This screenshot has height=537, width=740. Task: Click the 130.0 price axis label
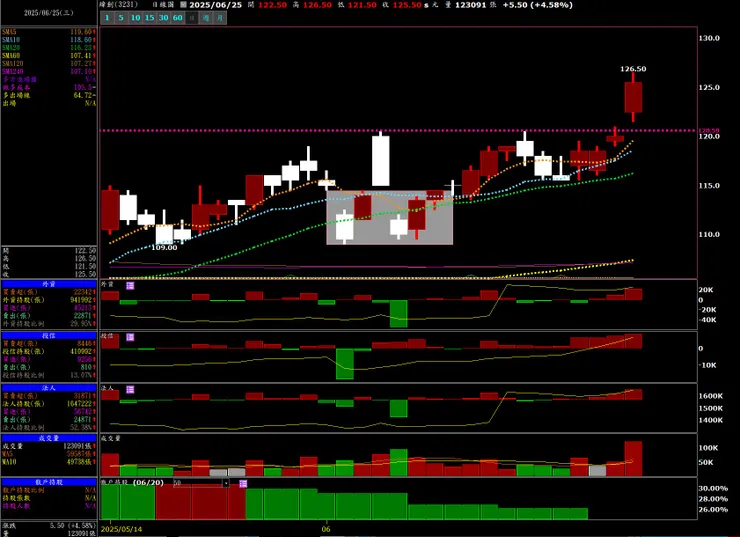tap(709, 38)
